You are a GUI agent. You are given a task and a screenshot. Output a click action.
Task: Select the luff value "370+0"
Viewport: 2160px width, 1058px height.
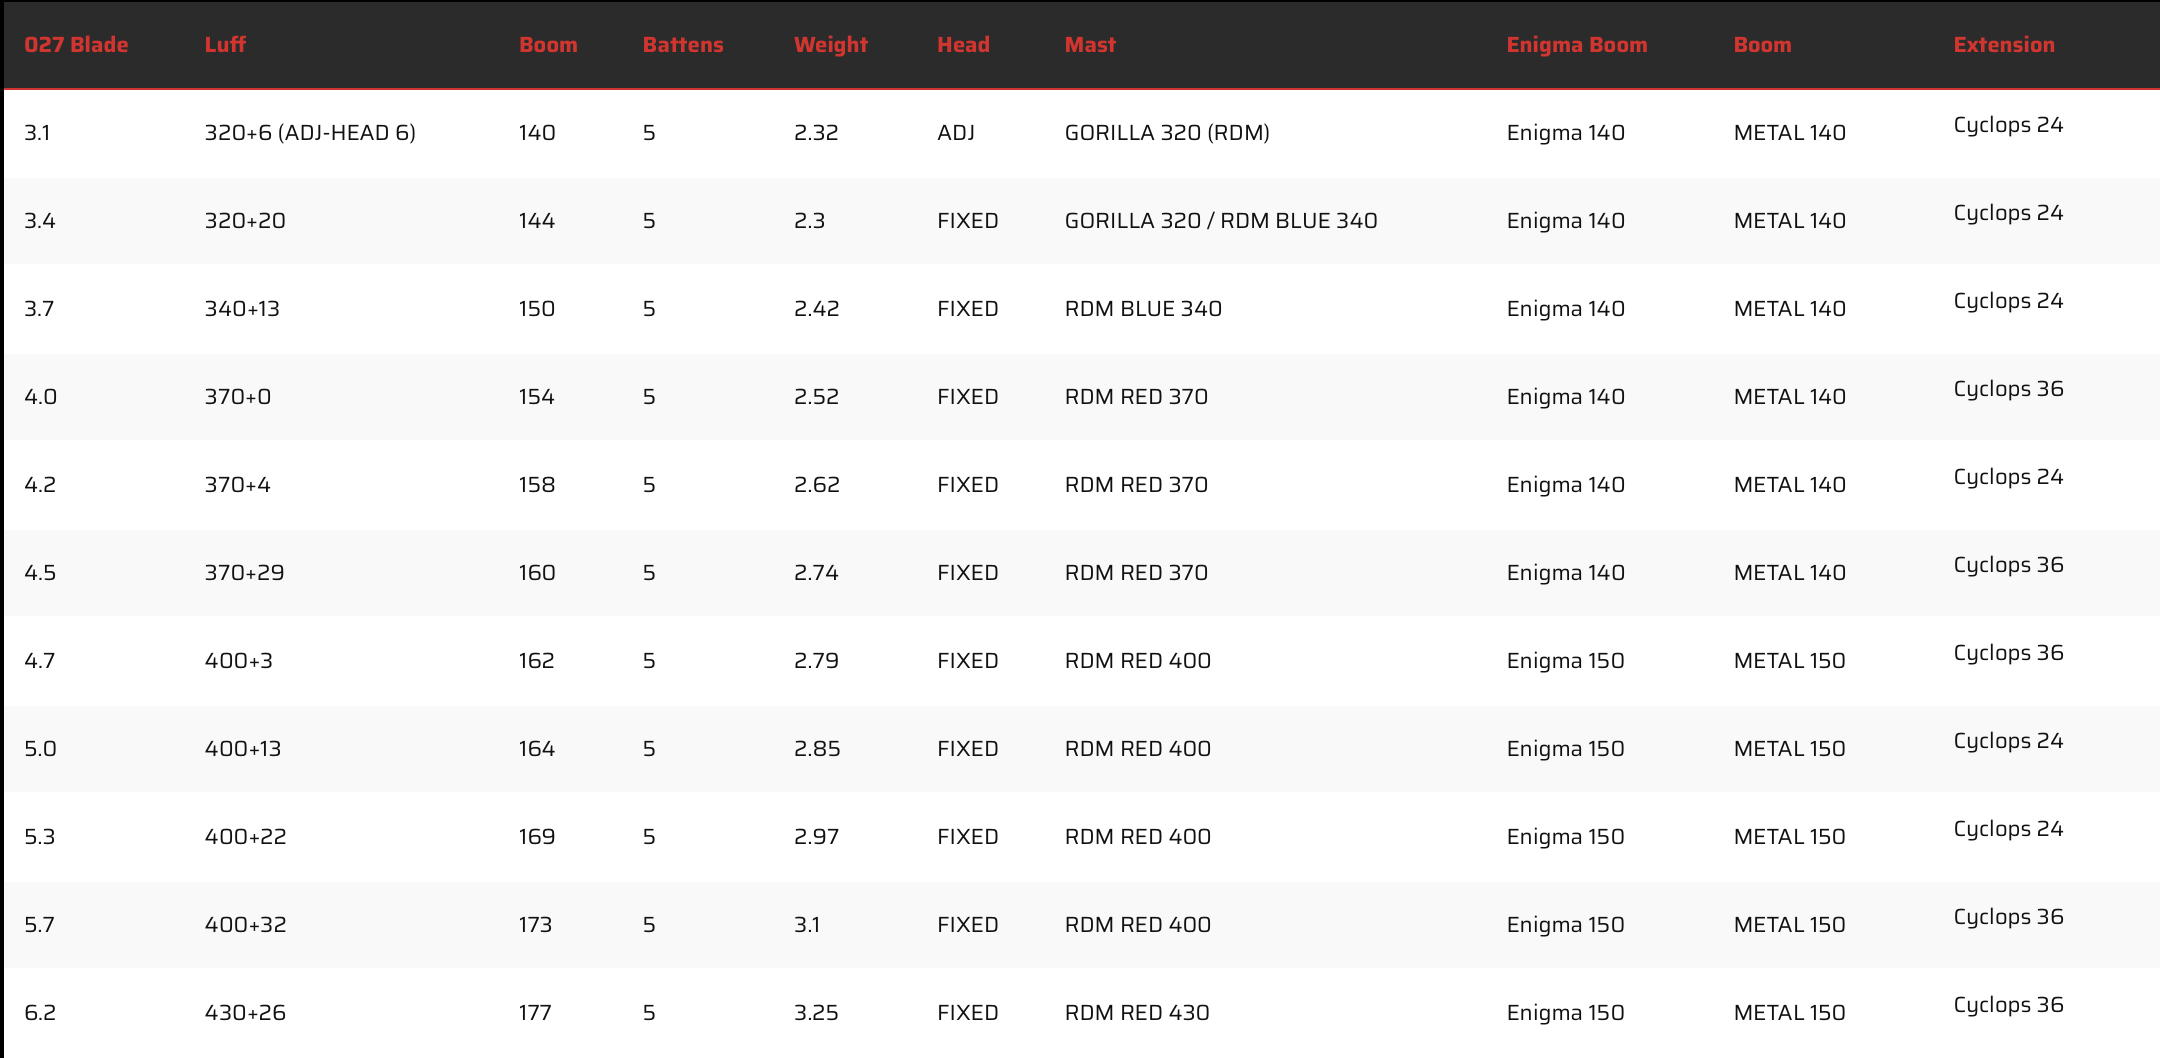tap(238, 397)
